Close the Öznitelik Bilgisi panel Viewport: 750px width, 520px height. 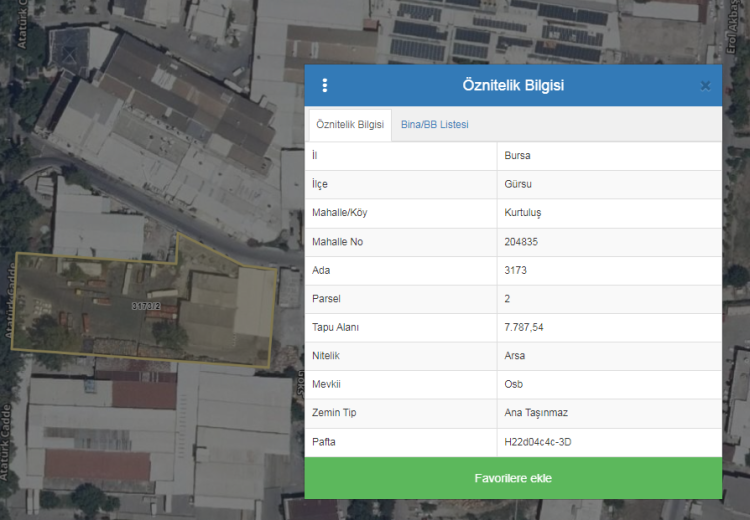(705, 86)
